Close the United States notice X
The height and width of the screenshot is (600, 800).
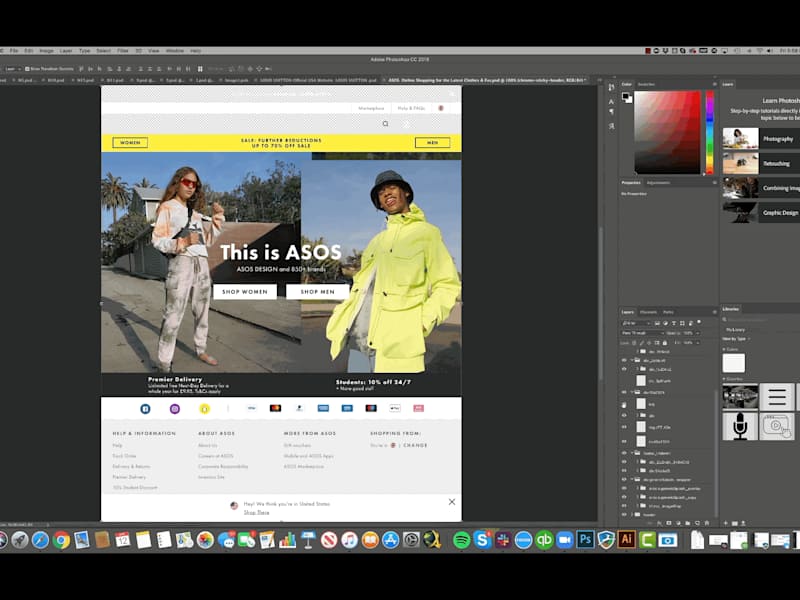coord(452,502)
